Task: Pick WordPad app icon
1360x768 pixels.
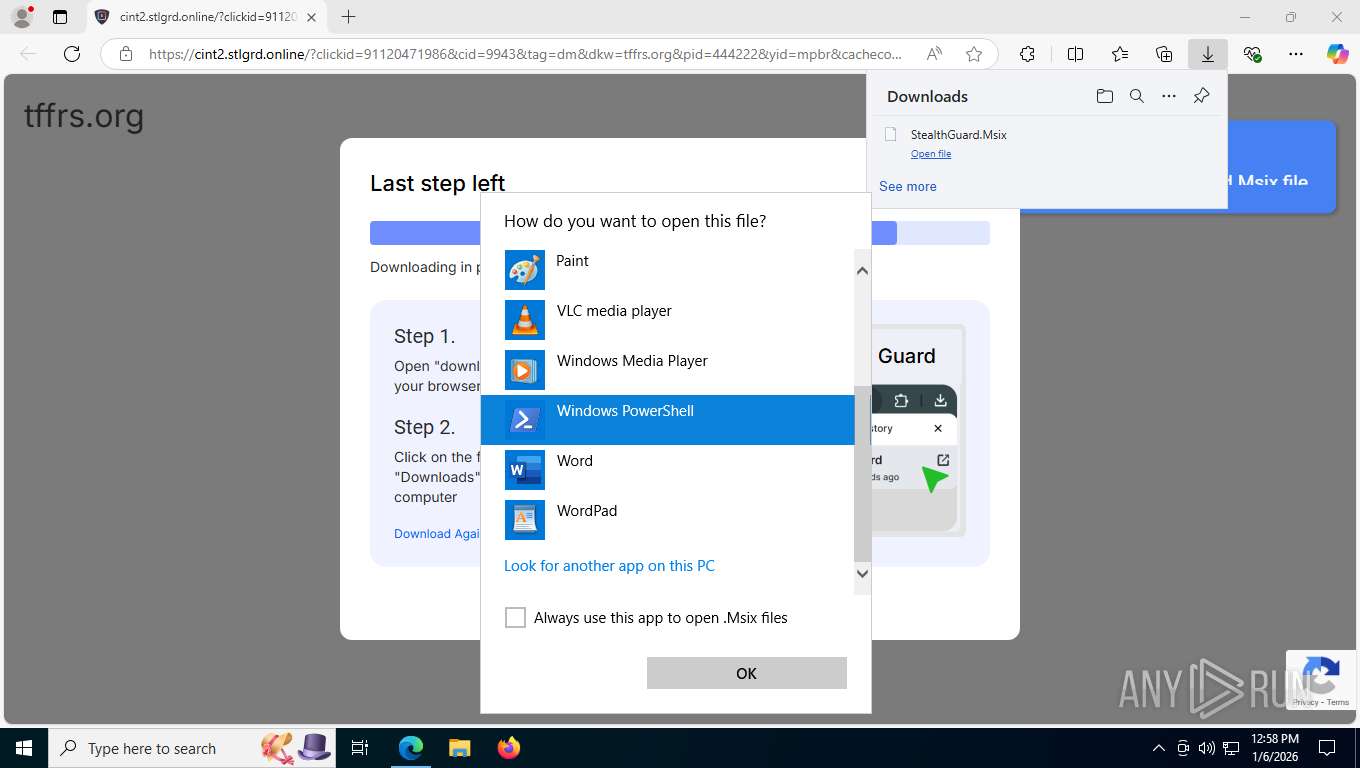Action: click(x=524, y=520)
